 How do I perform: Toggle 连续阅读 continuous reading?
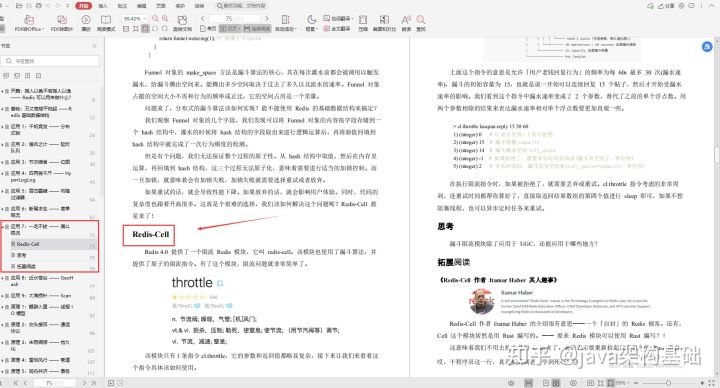pyautogui.click(x=257, y=28)
